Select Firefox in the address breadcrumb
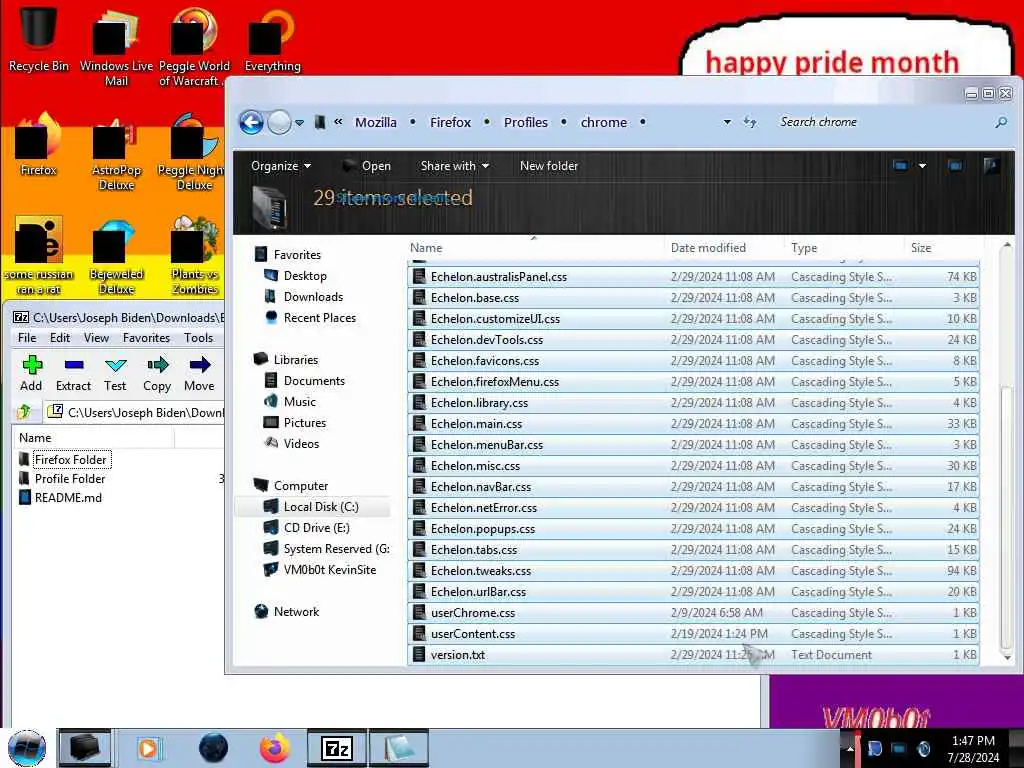The width and height of the screenshot is (1024, 768). coord(450,122)
